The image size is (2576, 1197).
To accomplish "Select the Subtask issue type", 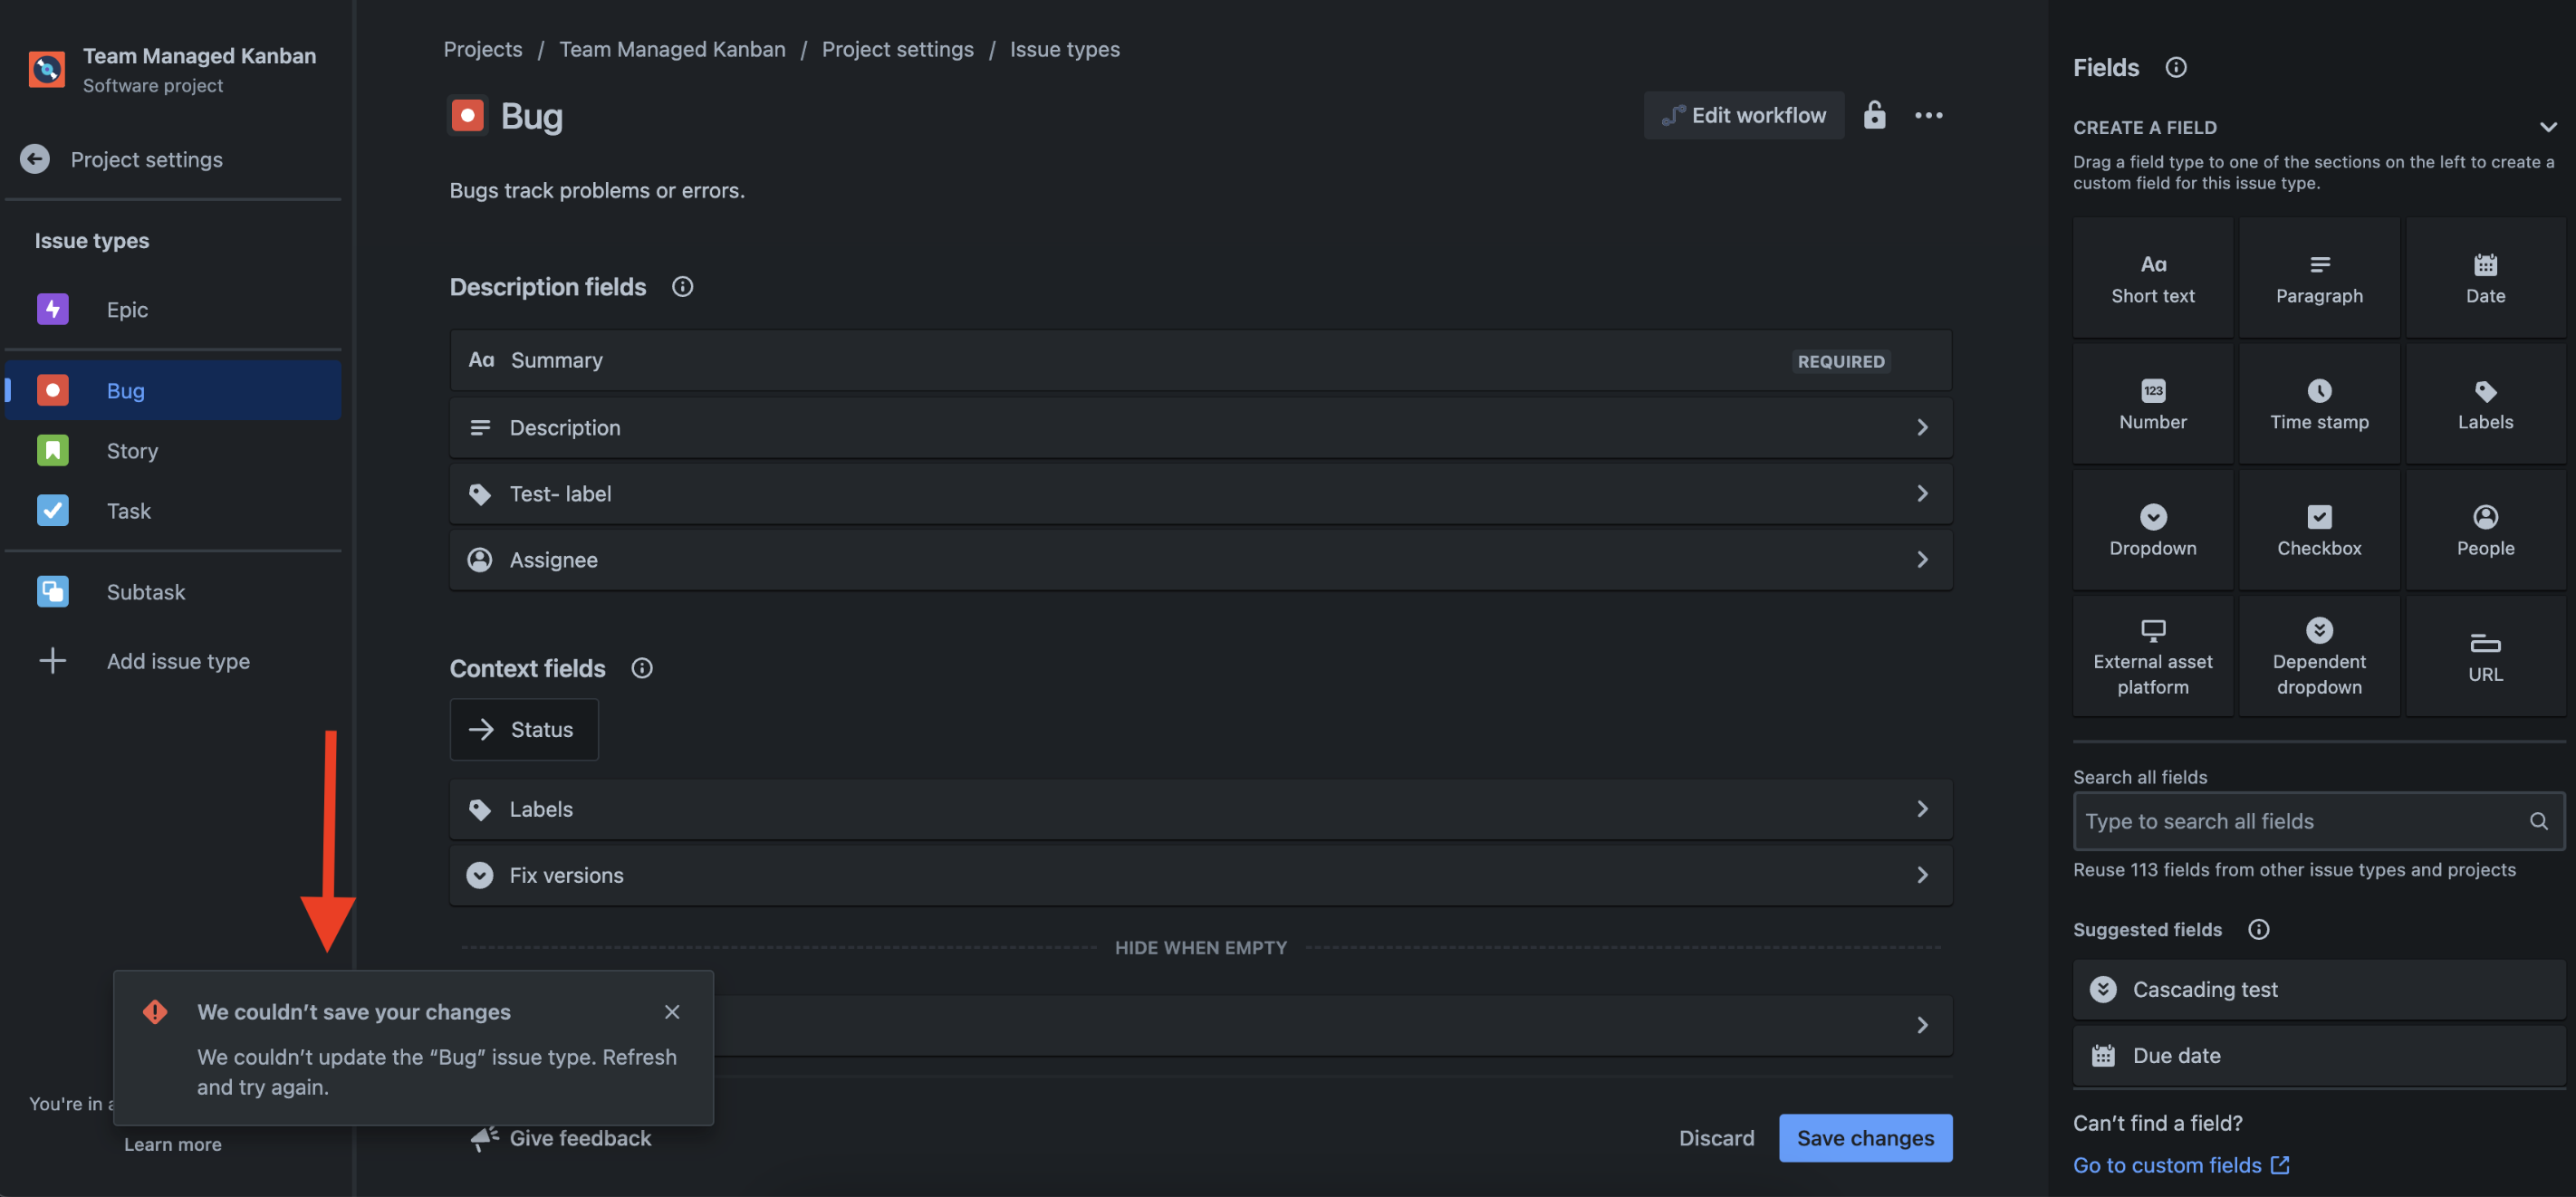I will [173, 592].
